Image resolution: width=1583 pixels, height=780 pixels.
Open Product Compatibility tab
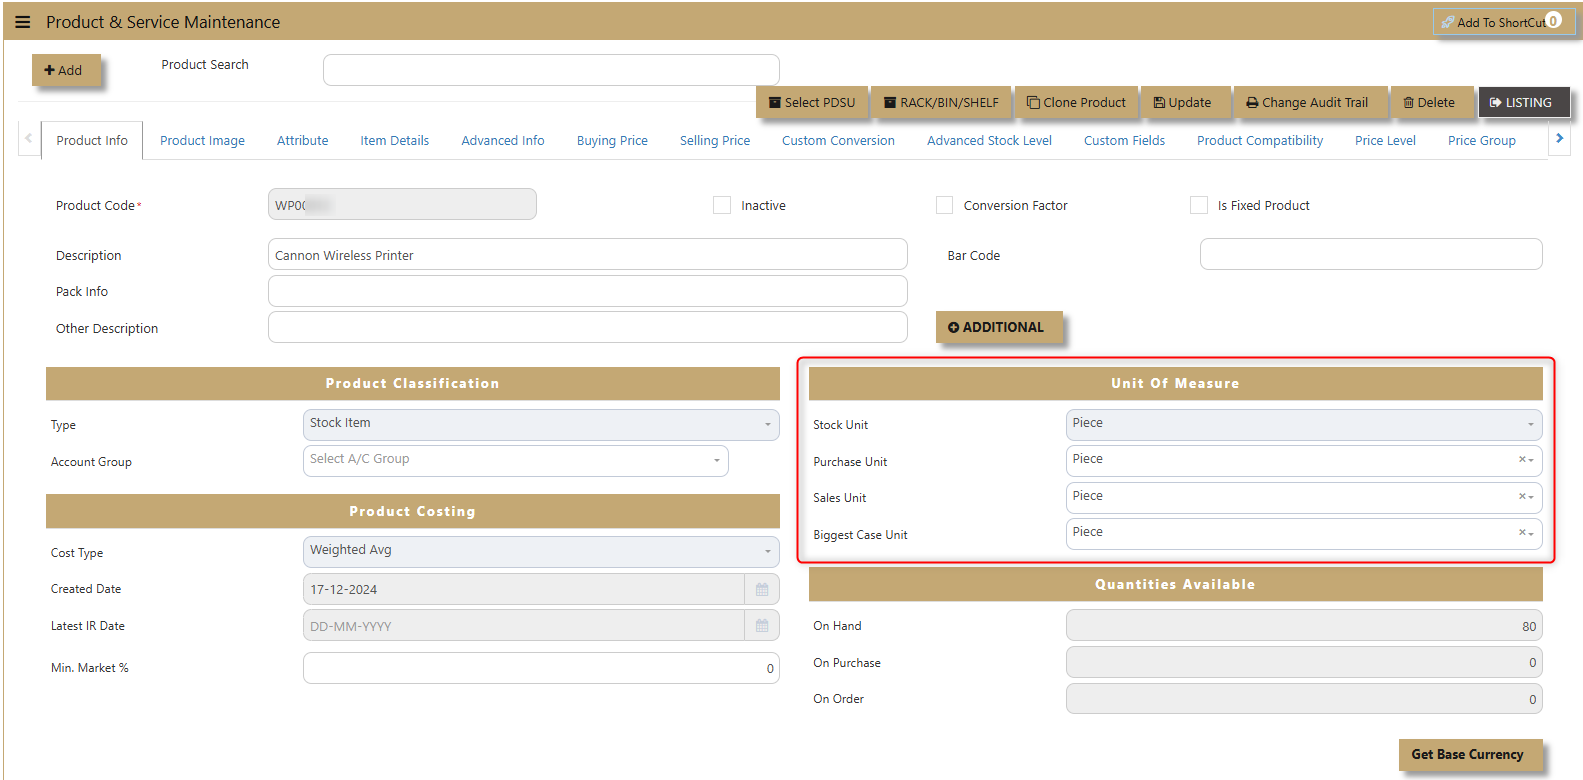coord(1260,140)
